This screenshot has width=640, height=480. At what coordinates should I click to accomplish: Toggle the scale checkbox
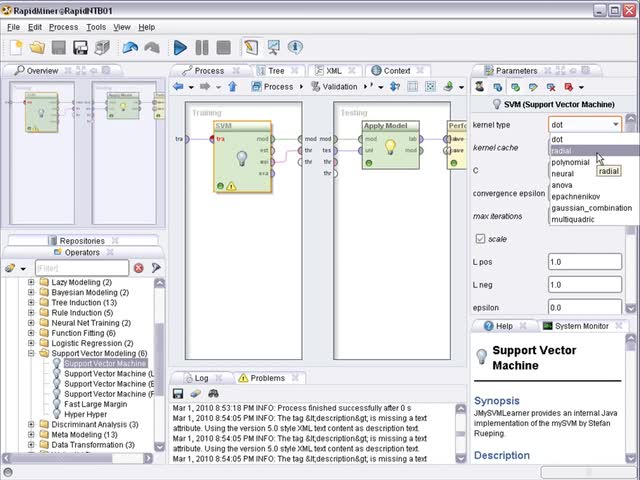[480, 239]
